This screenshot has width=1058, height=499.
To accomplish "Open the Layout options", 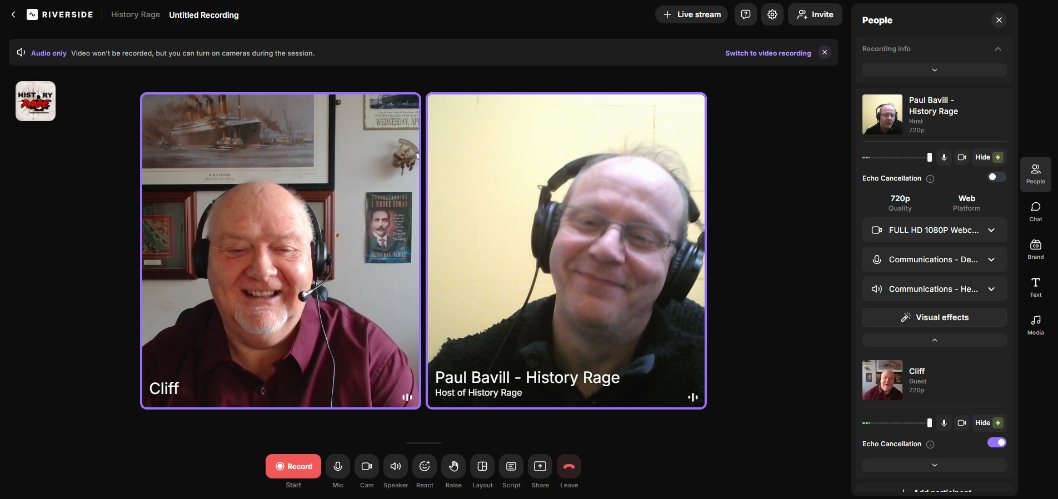I will (482, 466).
